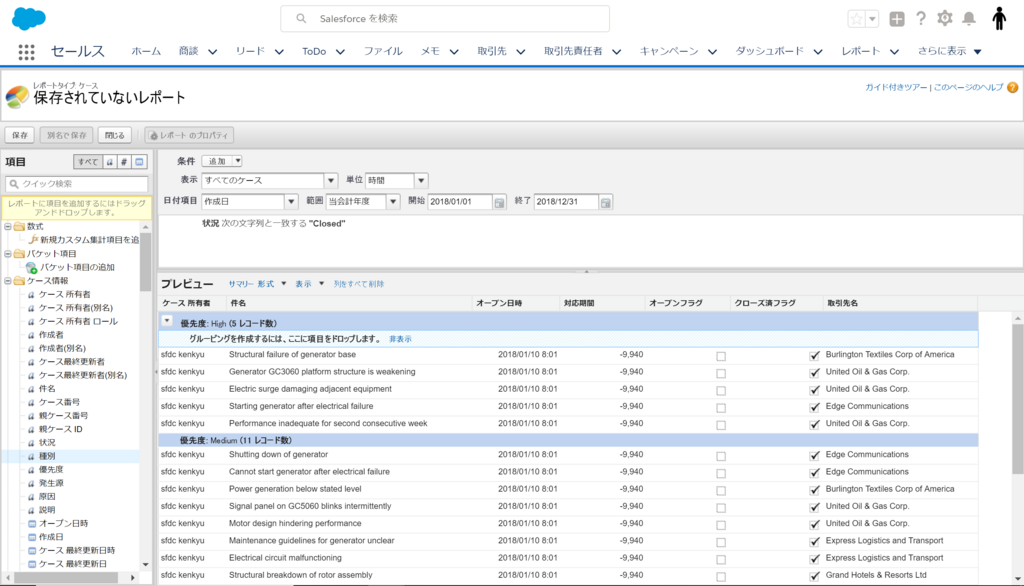Image resolution: width=1024 pixels, height=586 pixels.
Task: Select the 優先度 field in tree
Action: pyautogui.click(x=51, y=470)
